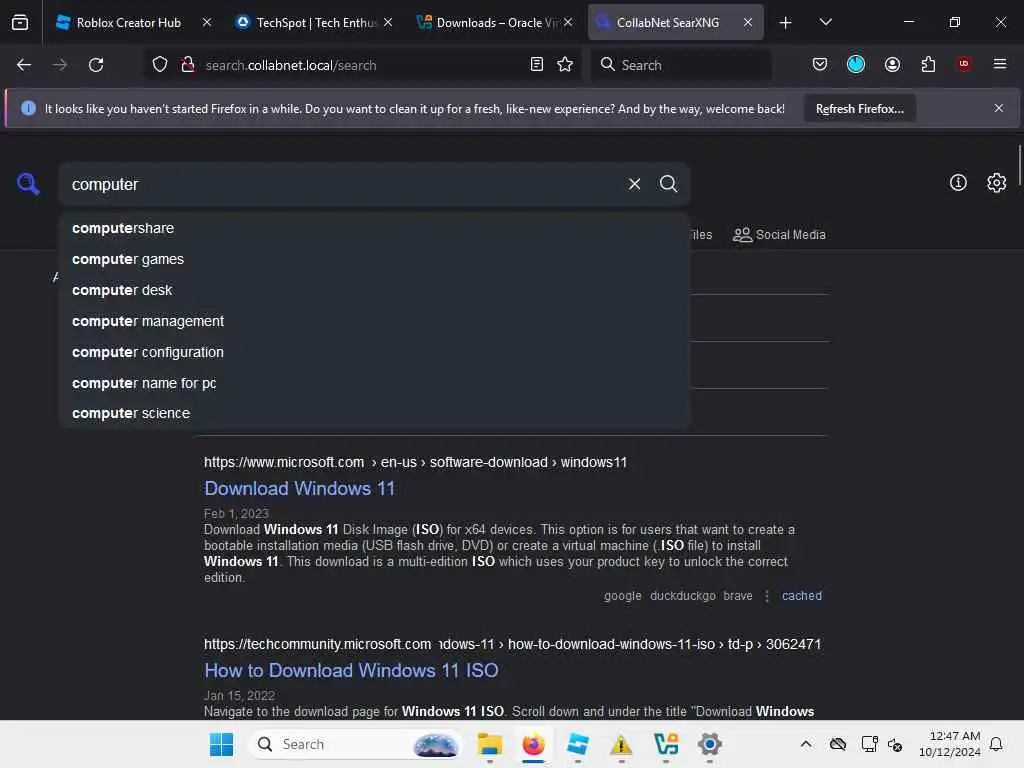
Task: Open Download Windows 11 result link
Action: (300, 488)
